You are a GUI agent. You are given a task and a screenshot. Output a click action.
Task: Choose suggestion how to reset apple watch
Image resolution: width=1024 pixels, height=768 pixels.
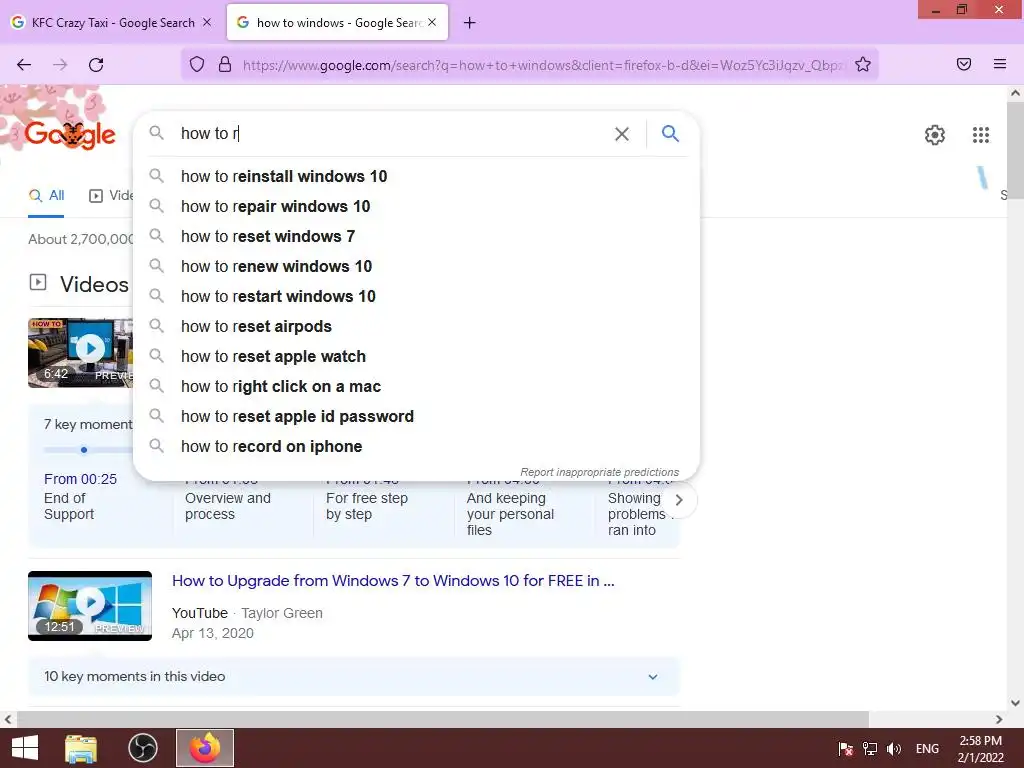tap(416, 357)
